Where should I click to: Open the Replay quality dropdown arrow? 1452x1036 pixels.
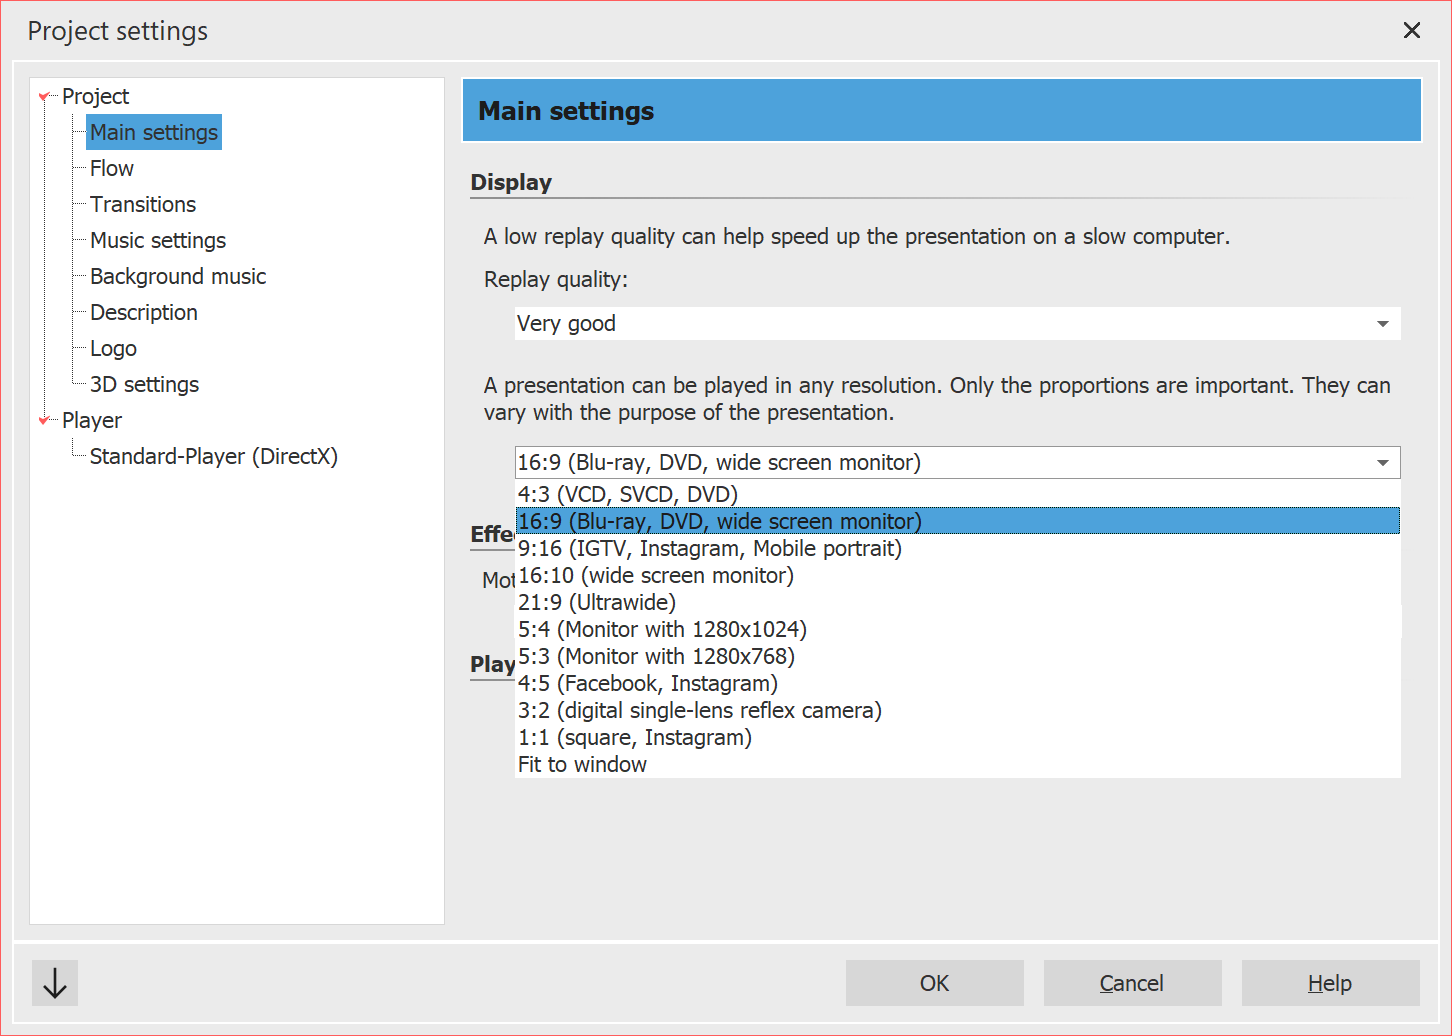pos(1383,323)
